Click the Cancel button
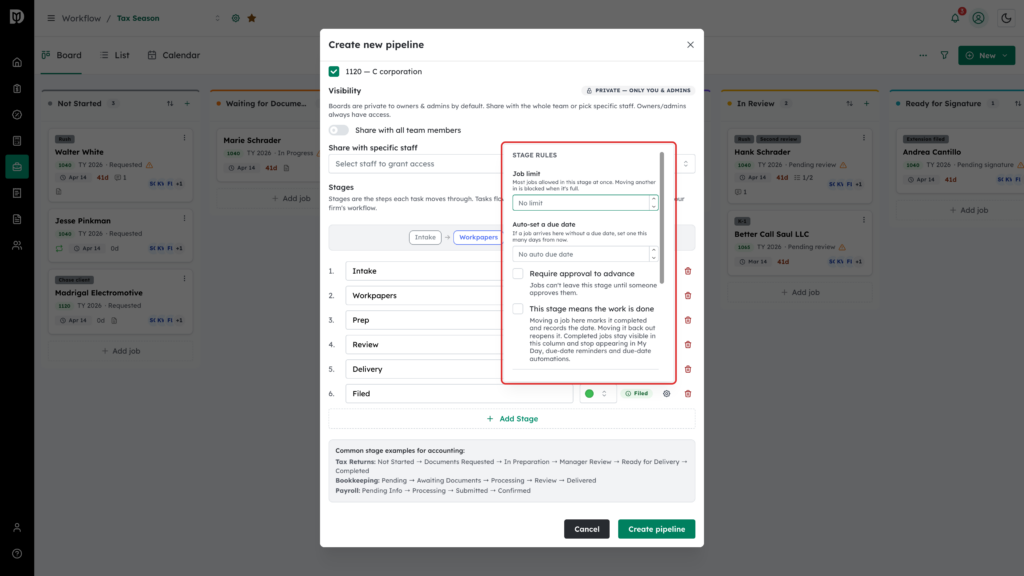This screenshot has width=1024, height=576. click(586, 529)
